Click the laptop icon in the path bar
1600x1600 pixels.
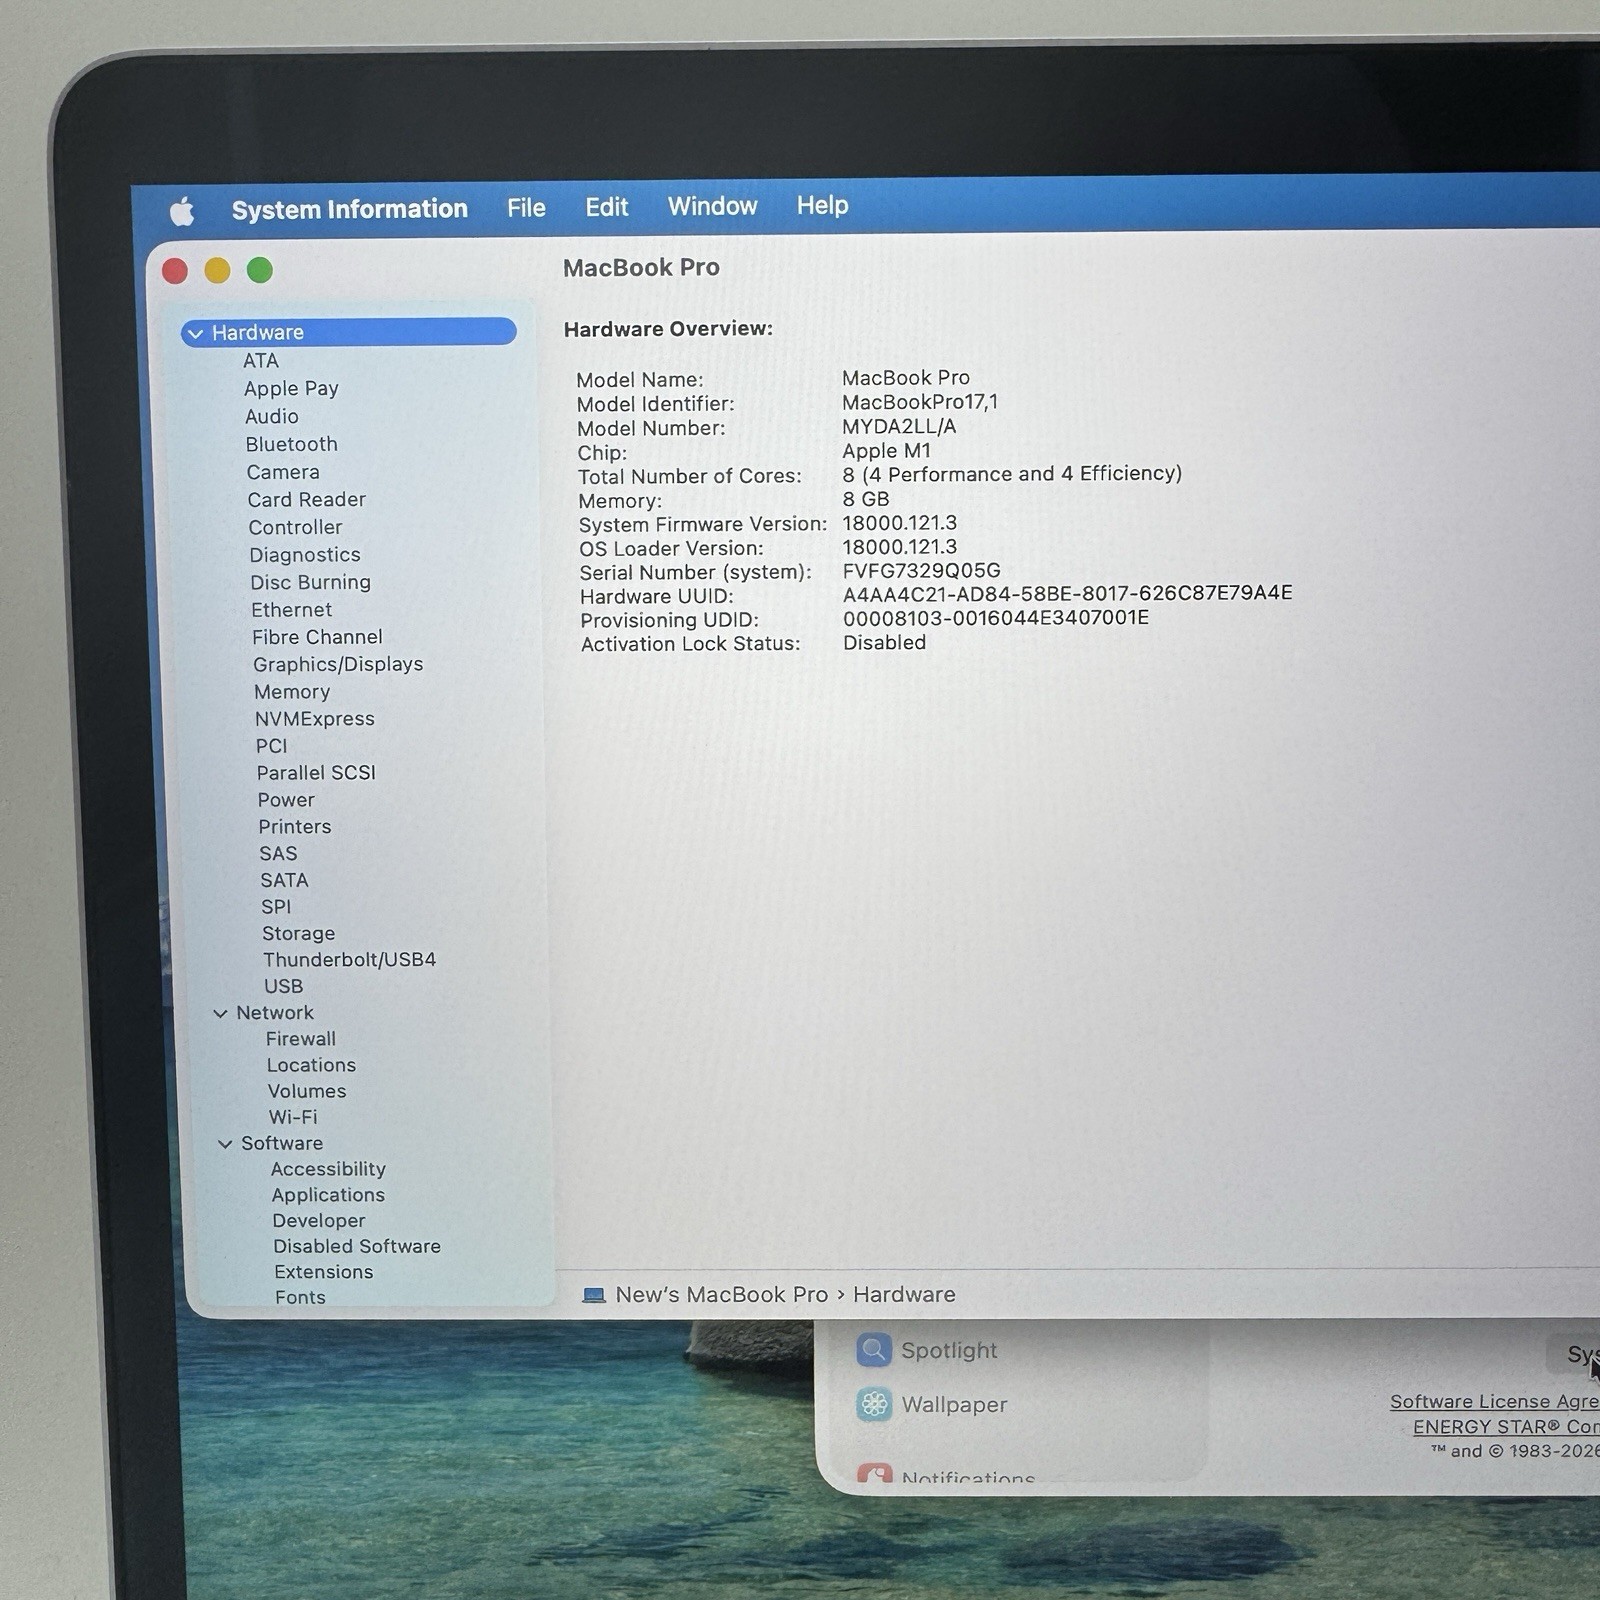(x=594, y=1295)
